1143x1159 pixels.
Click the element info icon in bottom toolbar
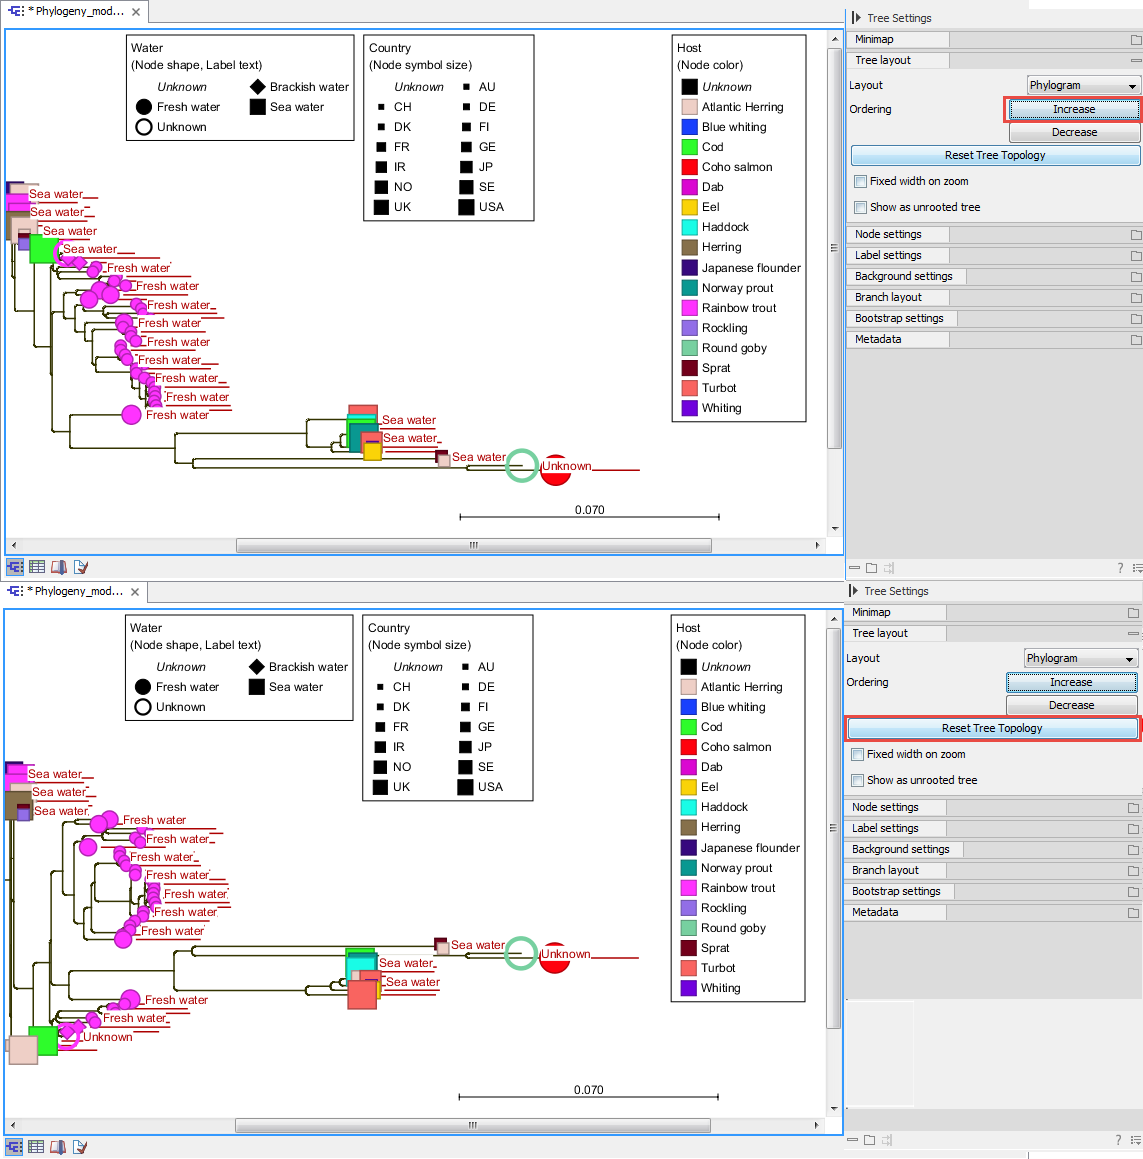pyautogui.click(x=80, y=566)
